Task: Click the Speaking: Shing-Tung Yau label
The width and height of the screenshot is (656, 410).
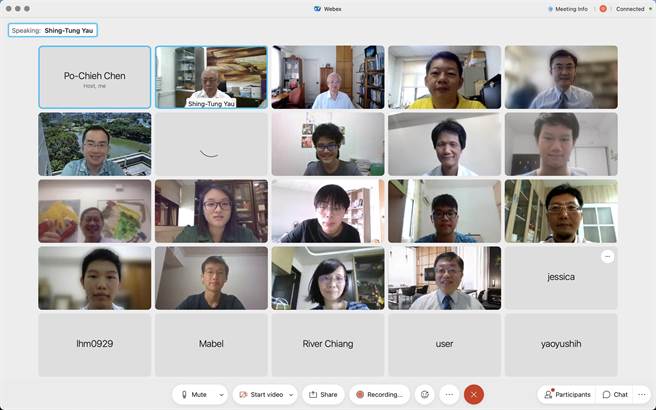Action: [x=53, y=30]
